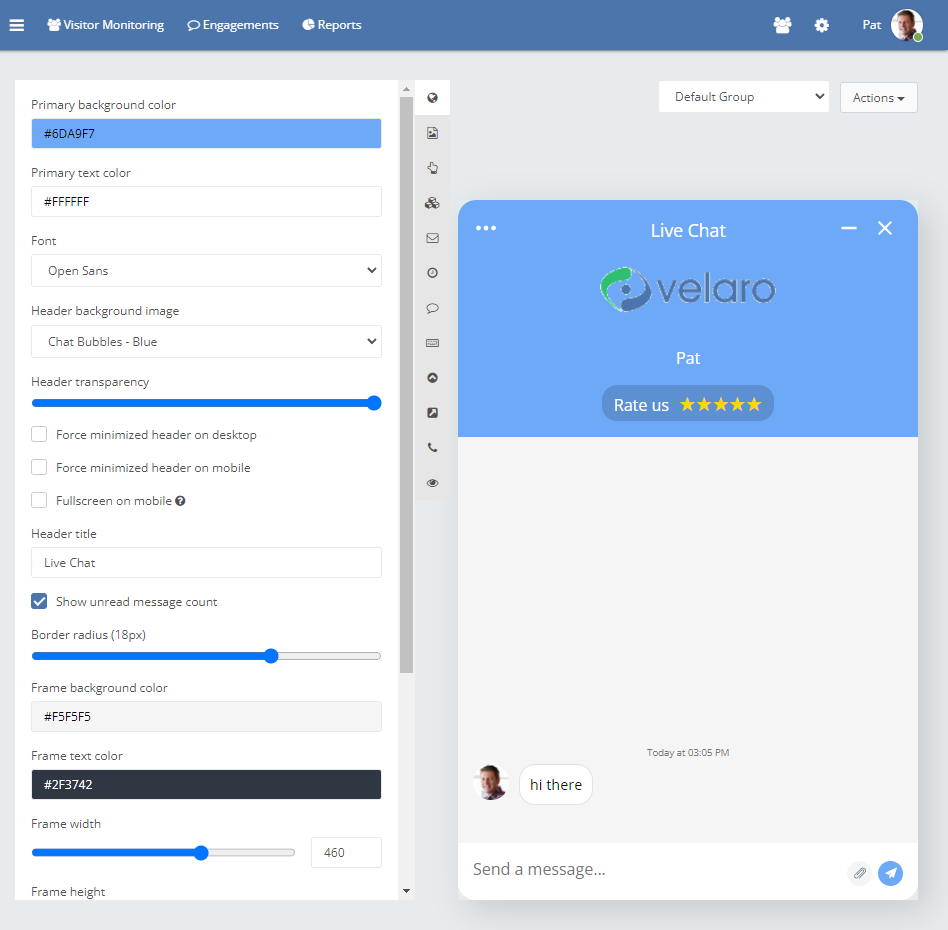948x930 pixels.
Task: Open the Reports menu item
Action: [332, 25]
